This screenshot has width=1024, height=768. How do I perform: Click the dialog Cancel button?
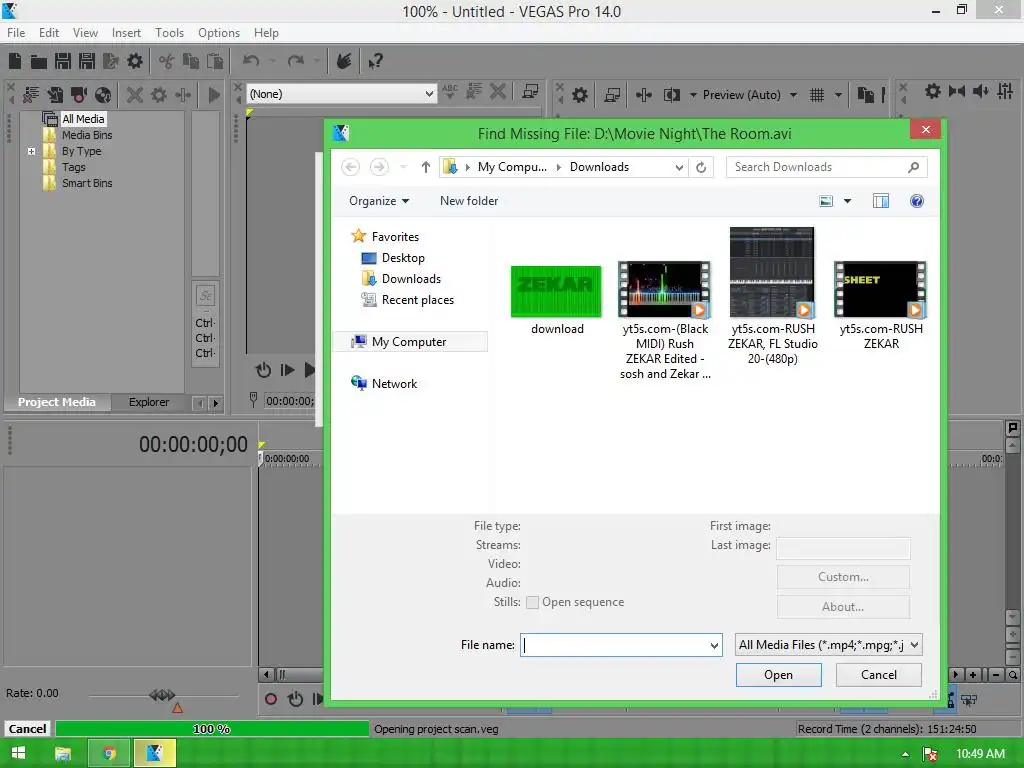pos(878,675)
